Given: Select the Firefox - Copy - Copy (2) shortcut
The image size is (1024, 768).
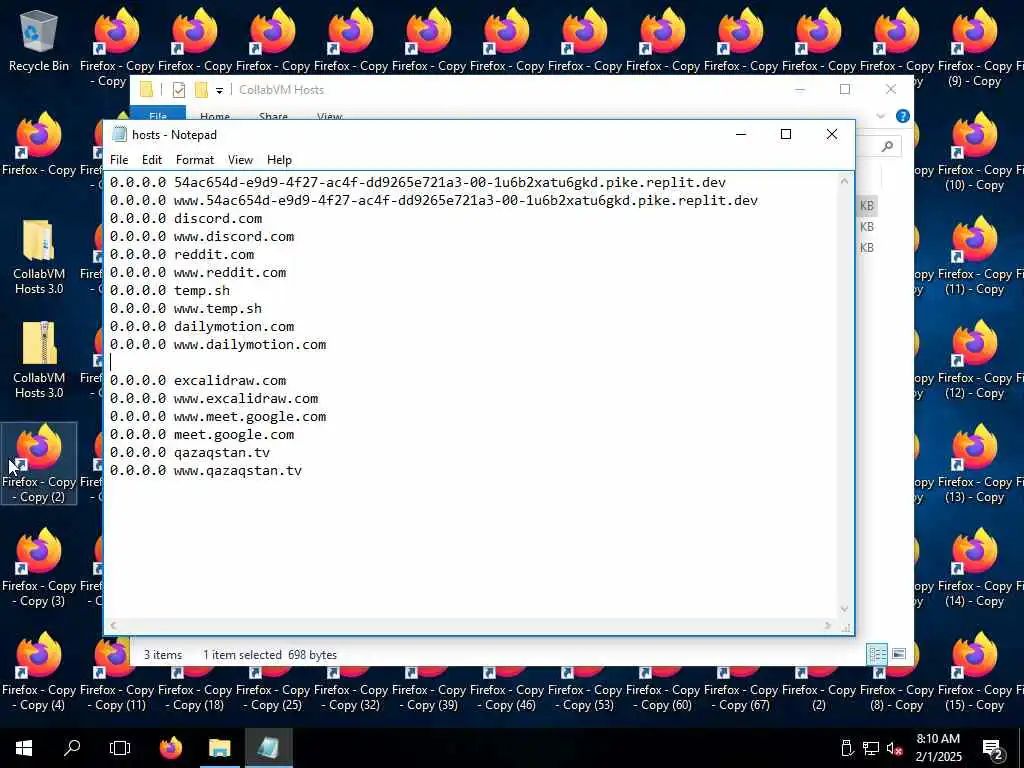Looking at the screenshot, I should [39, 463].
